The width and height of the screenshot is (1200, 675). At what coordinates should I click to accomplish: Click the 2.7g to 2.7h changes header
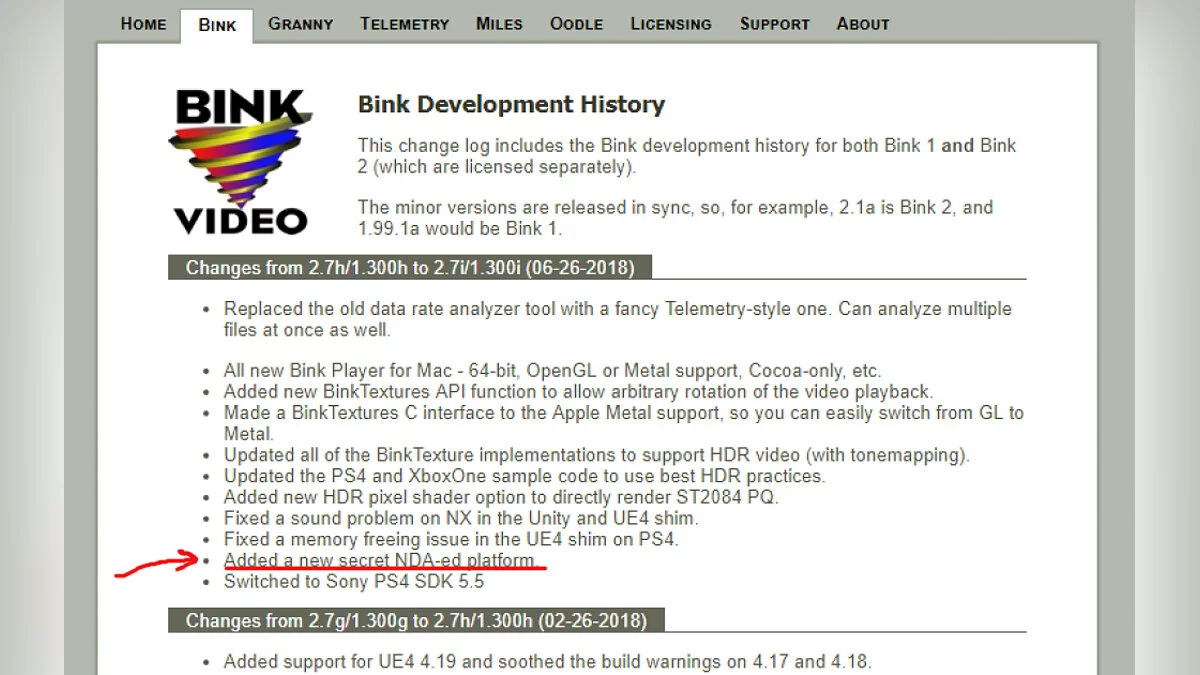[416, 620]
